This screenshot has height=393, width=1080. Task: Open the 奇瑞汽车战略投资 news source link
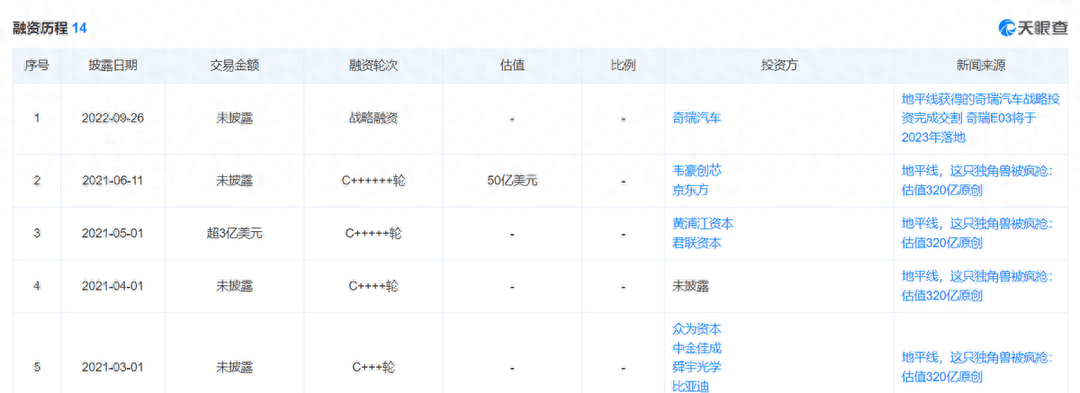point(979,118)
